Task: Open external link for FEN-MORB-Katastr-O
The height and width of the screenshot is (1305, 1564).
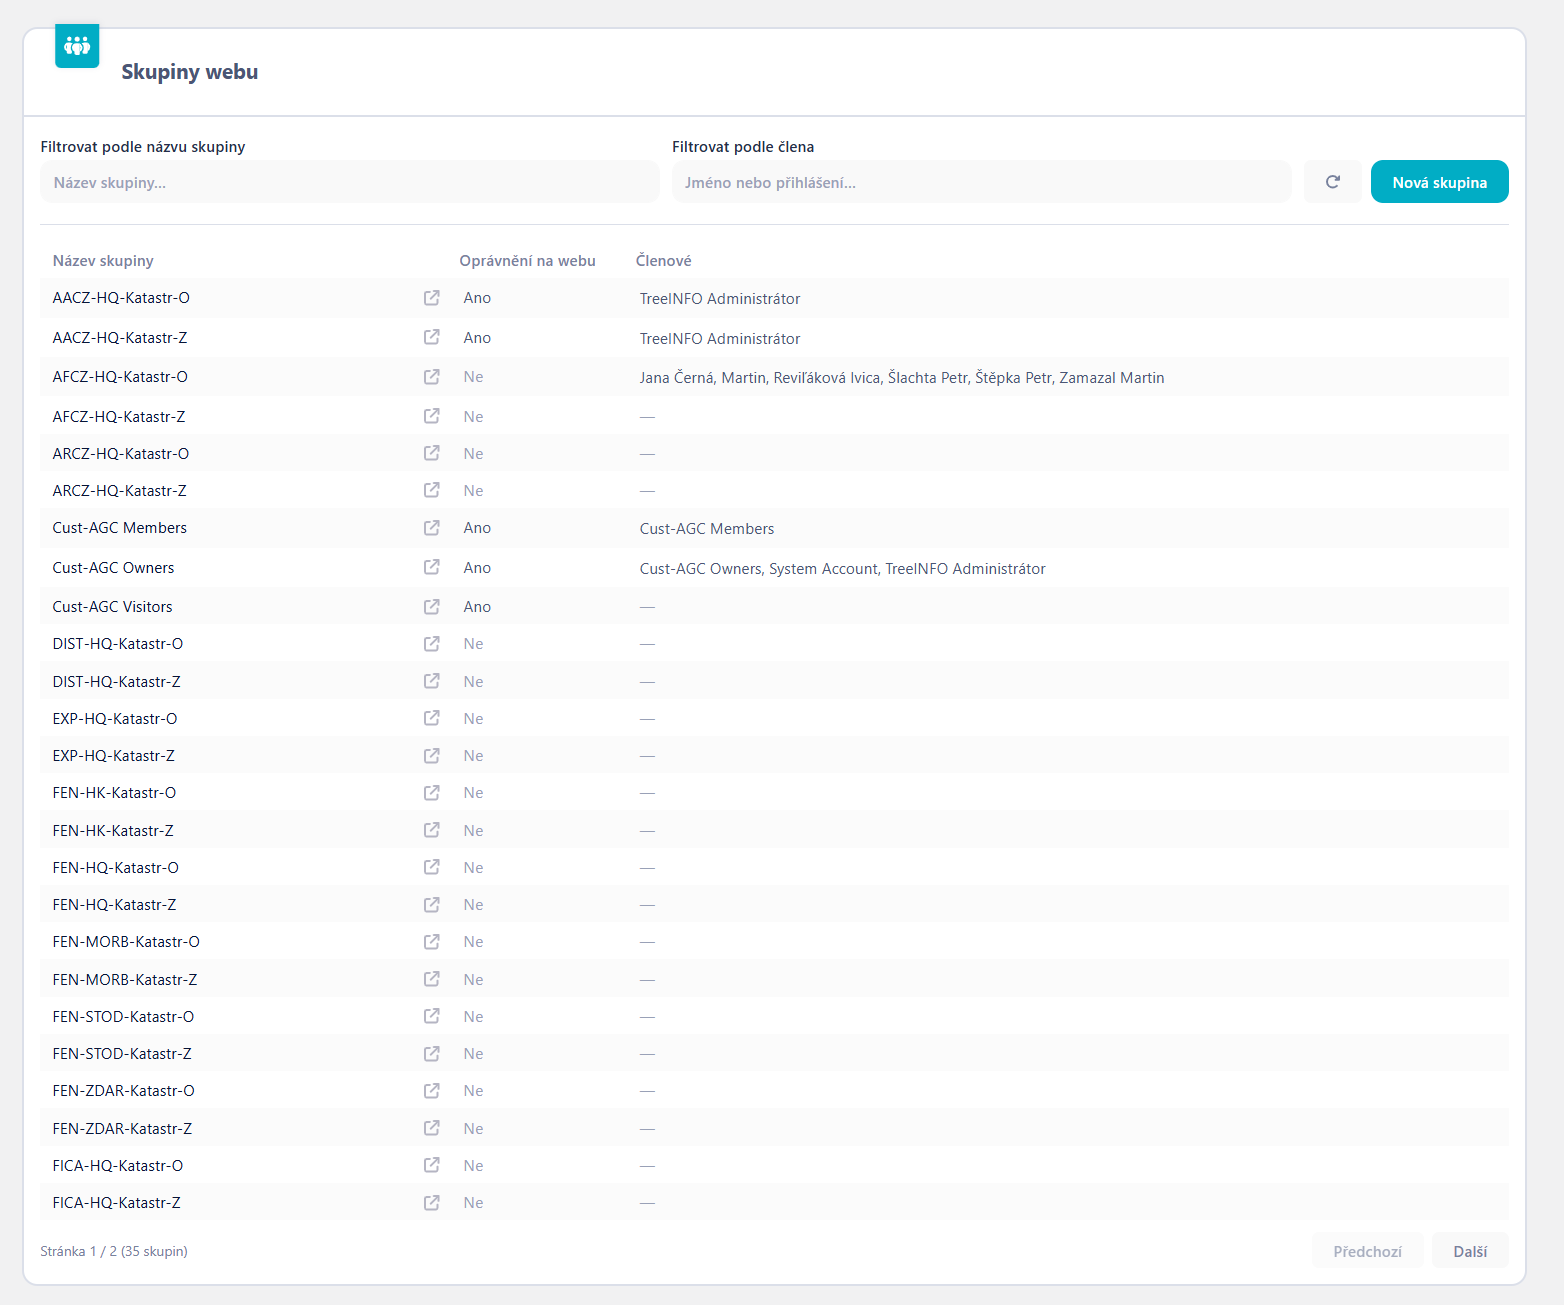Action: 432,942
